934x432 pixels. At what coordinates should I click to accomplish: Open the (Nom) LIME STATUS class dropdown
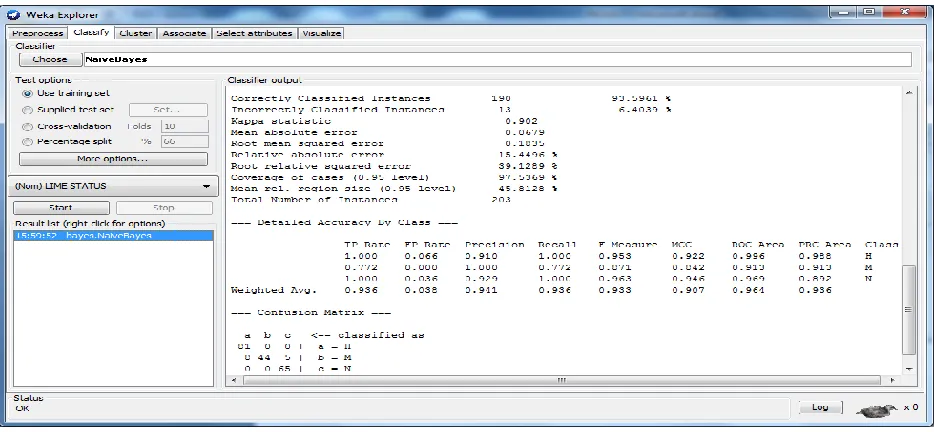[113, 187]
